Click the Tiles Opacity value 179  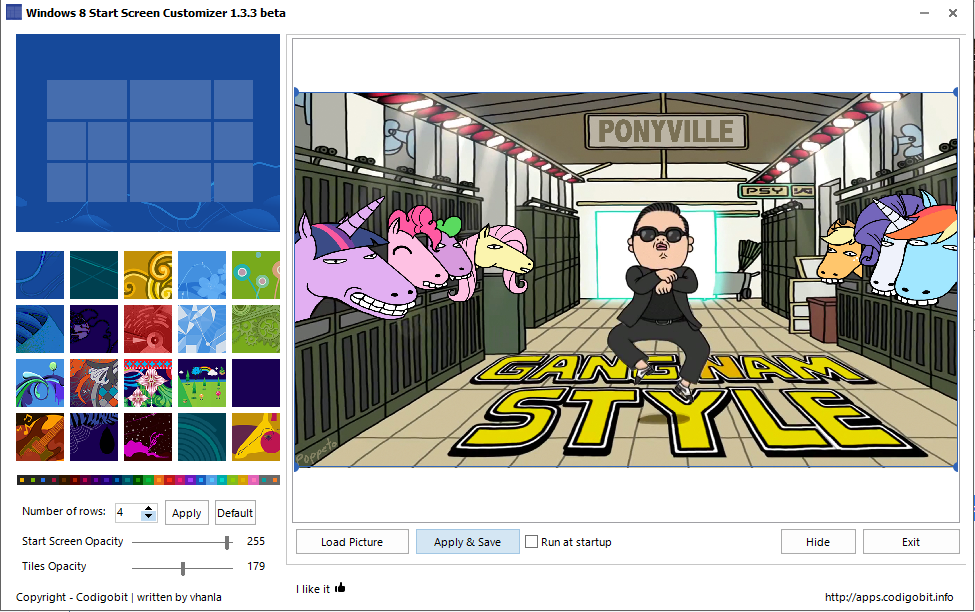256,566
